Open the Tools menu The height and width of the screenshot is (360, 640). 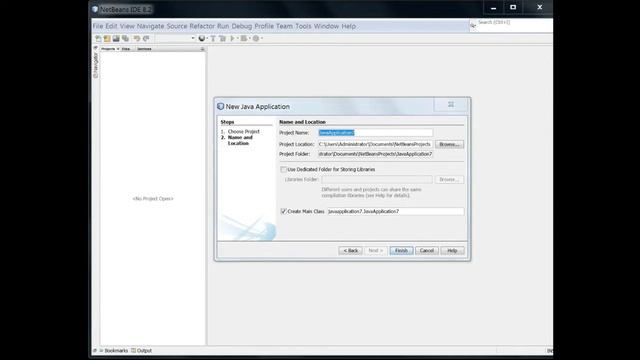click(303, 26)
